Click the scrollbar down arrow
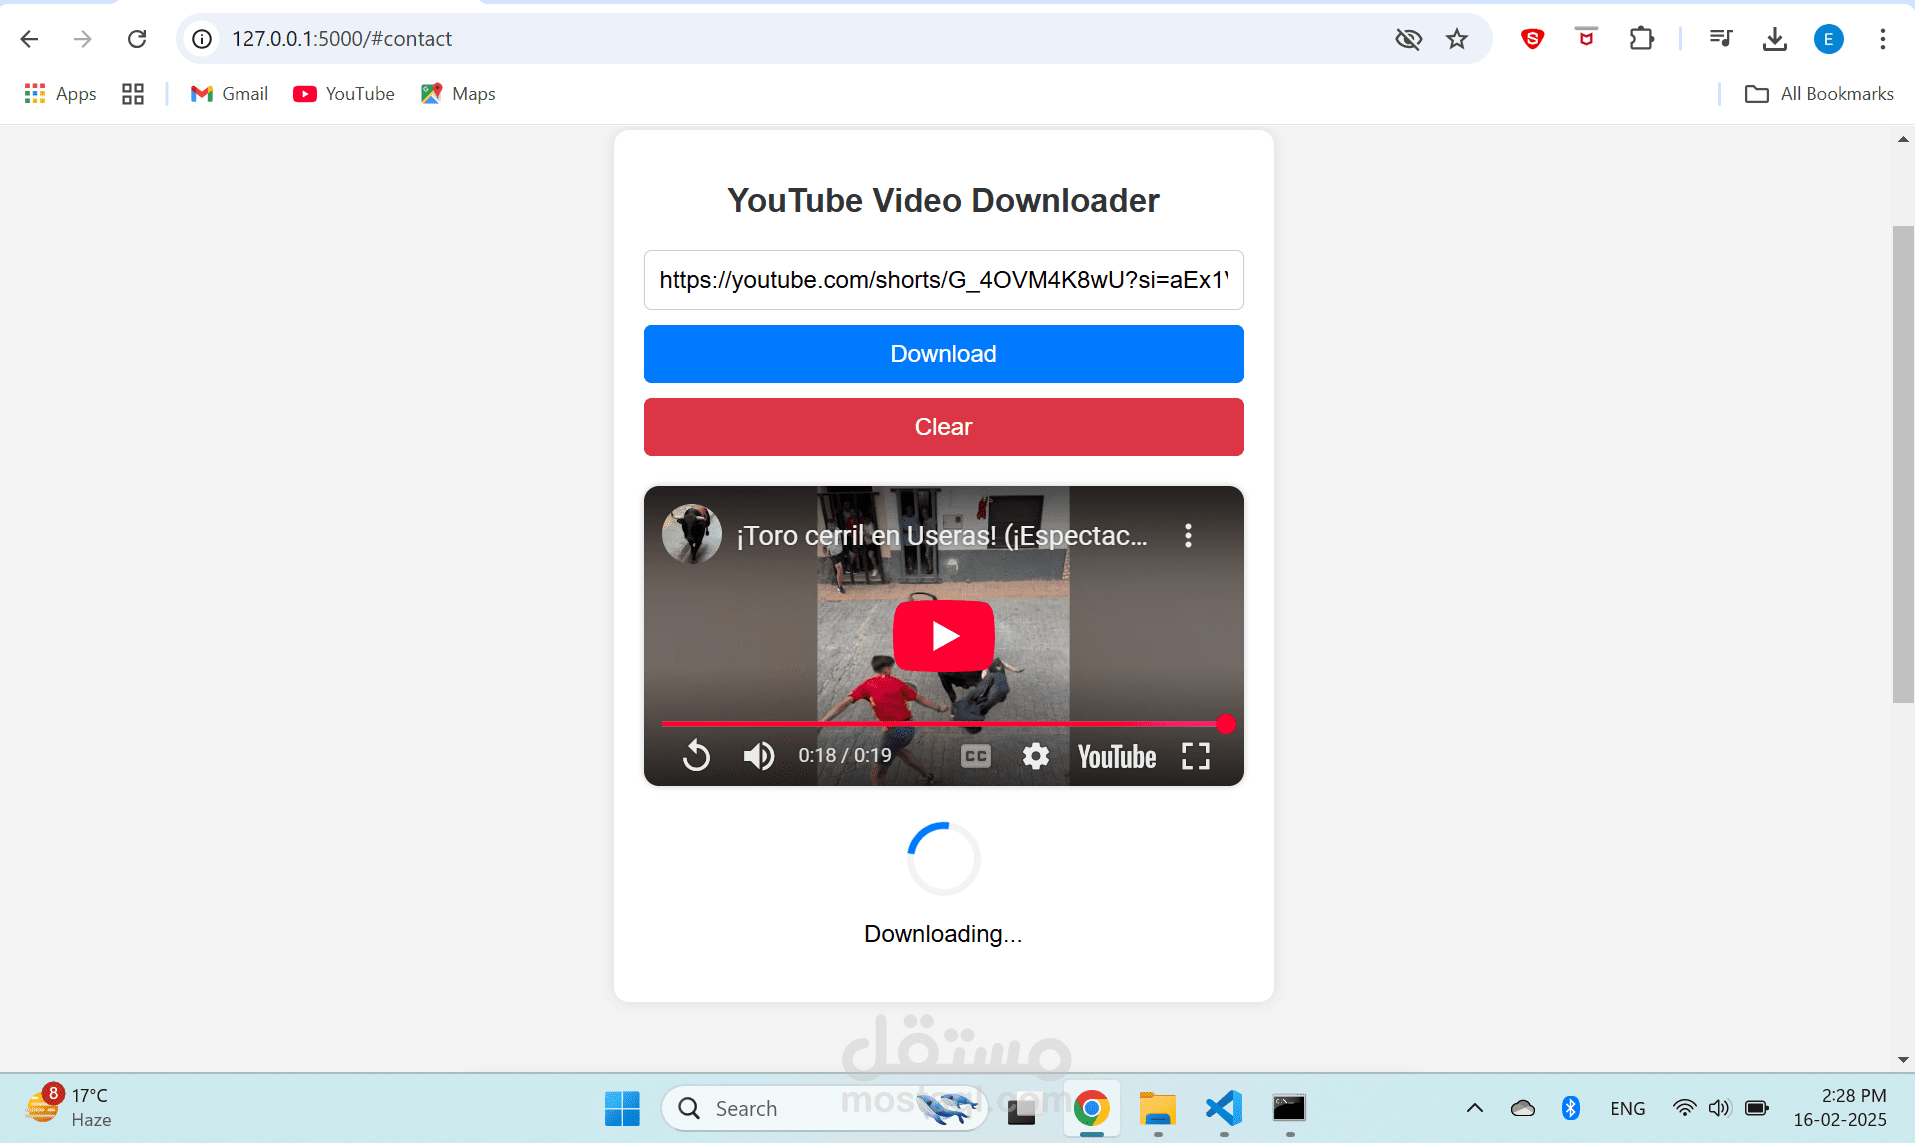The width and height of the screenshot is (1915, 1143). pyautogui.click(x=1902, y=1060)
